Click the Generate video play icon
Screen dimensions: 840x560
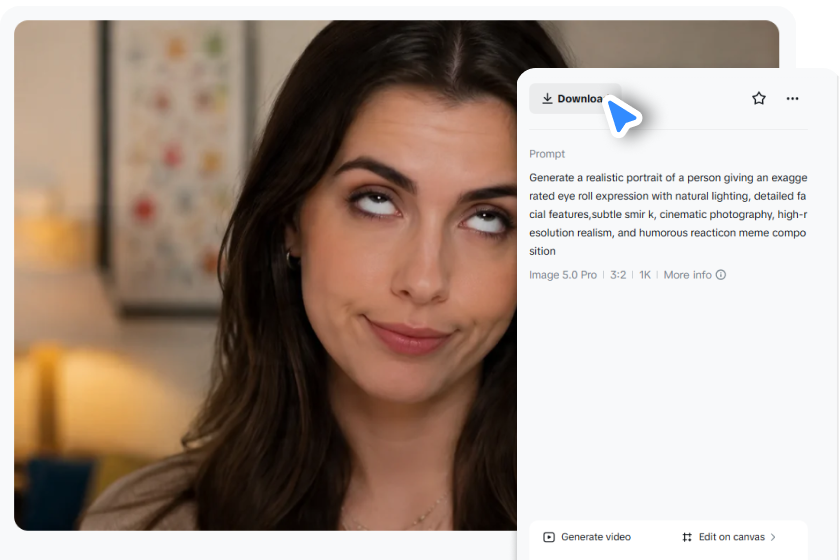coord(549,537)
